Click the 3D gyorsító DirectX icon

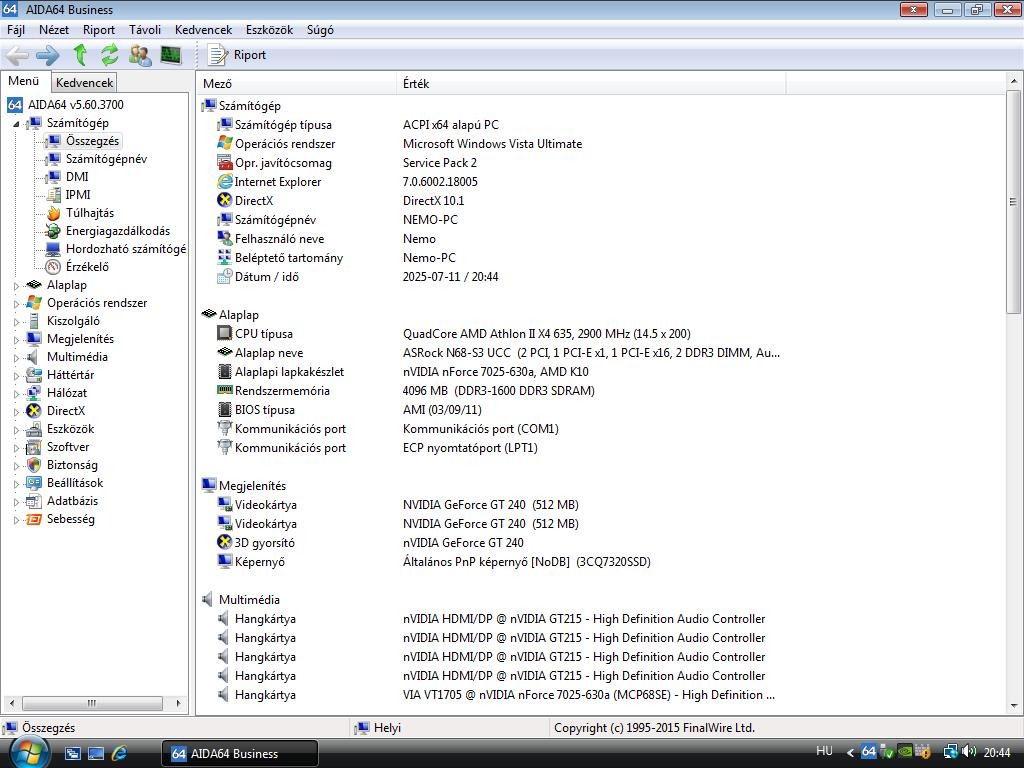225,542
